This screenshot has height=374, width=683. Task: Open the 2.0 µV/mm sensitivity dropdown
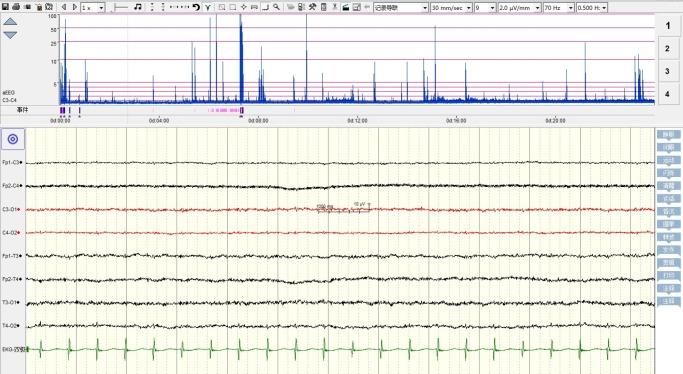(519, 8)
